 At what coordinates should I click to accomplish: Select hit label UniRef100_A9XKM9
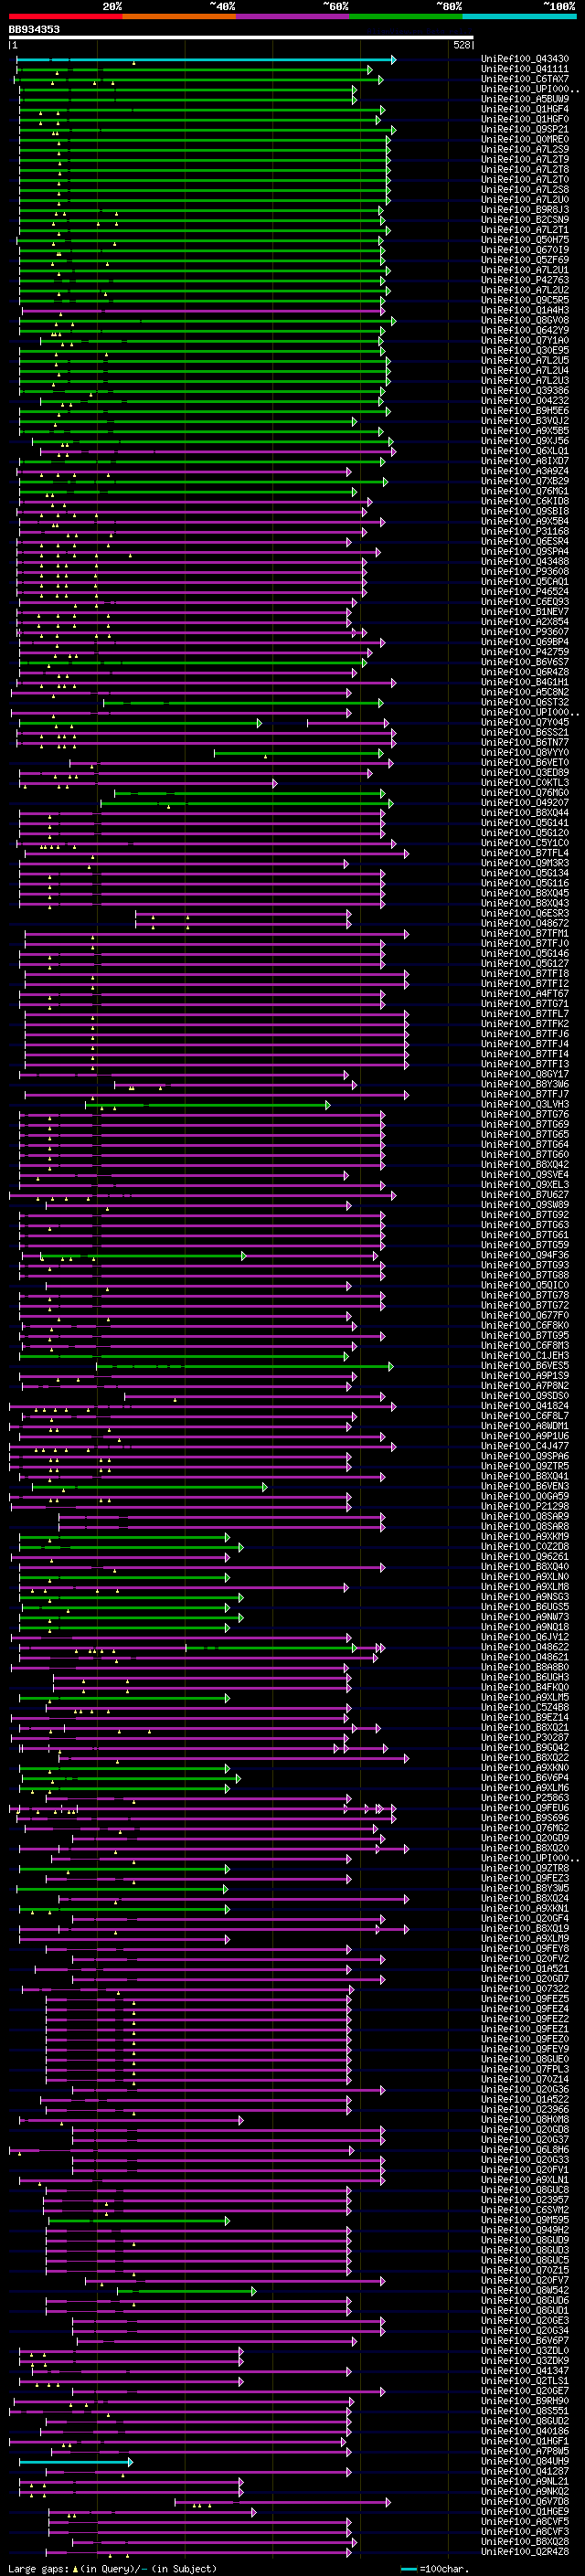pos(525,1538)
